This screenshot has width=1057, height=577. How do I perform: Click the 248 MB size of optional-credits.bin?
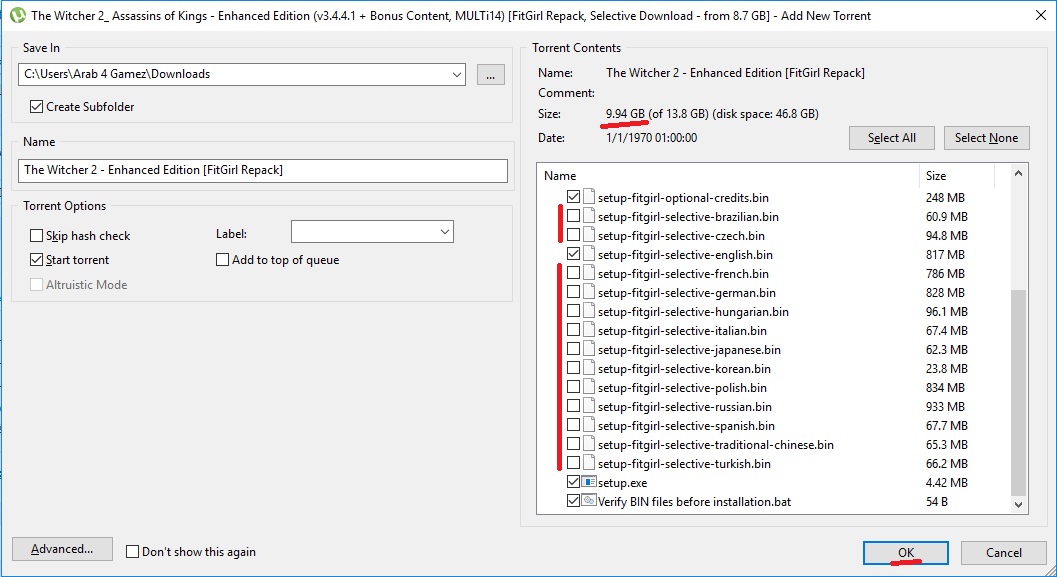[945, 197]
